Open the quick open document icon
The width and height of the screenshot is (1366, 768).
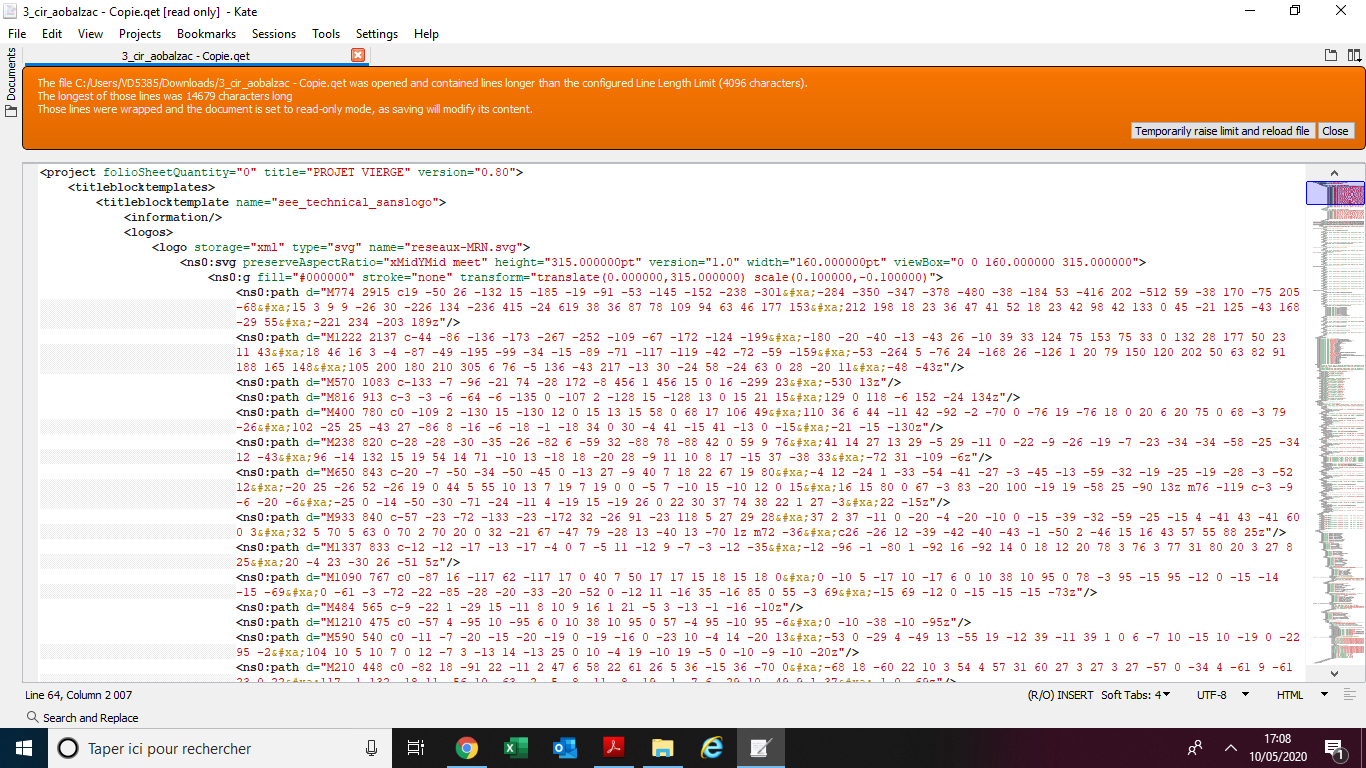1330,55
